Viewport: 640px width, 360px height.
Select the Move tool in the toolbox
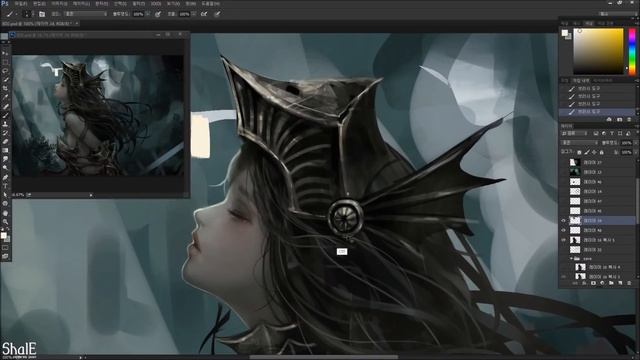tap(5, 53)
